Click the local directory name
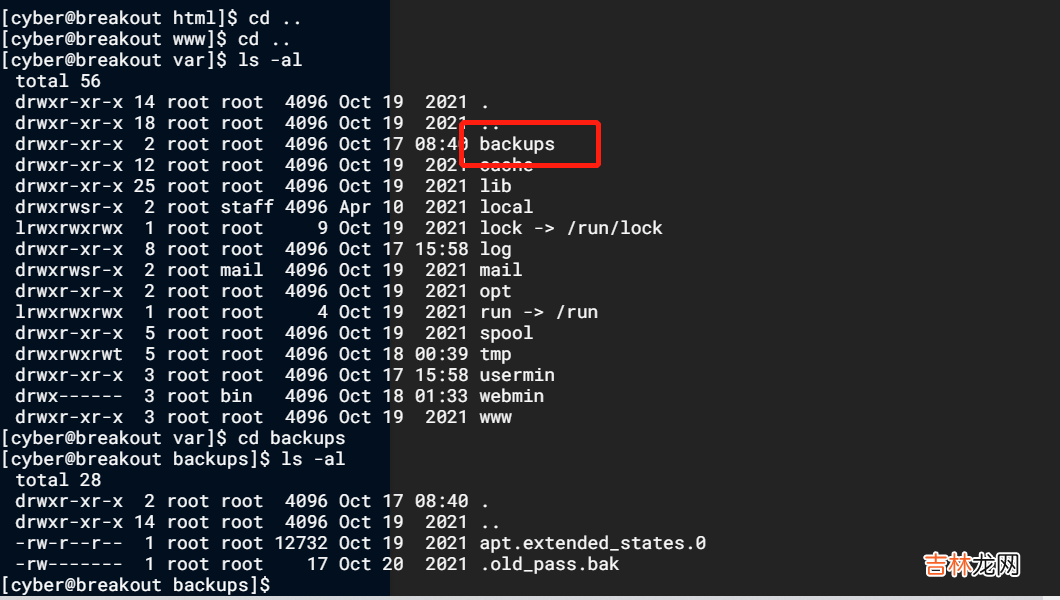This screenshot has height=600, width=1060. click(x=506, y=207)
